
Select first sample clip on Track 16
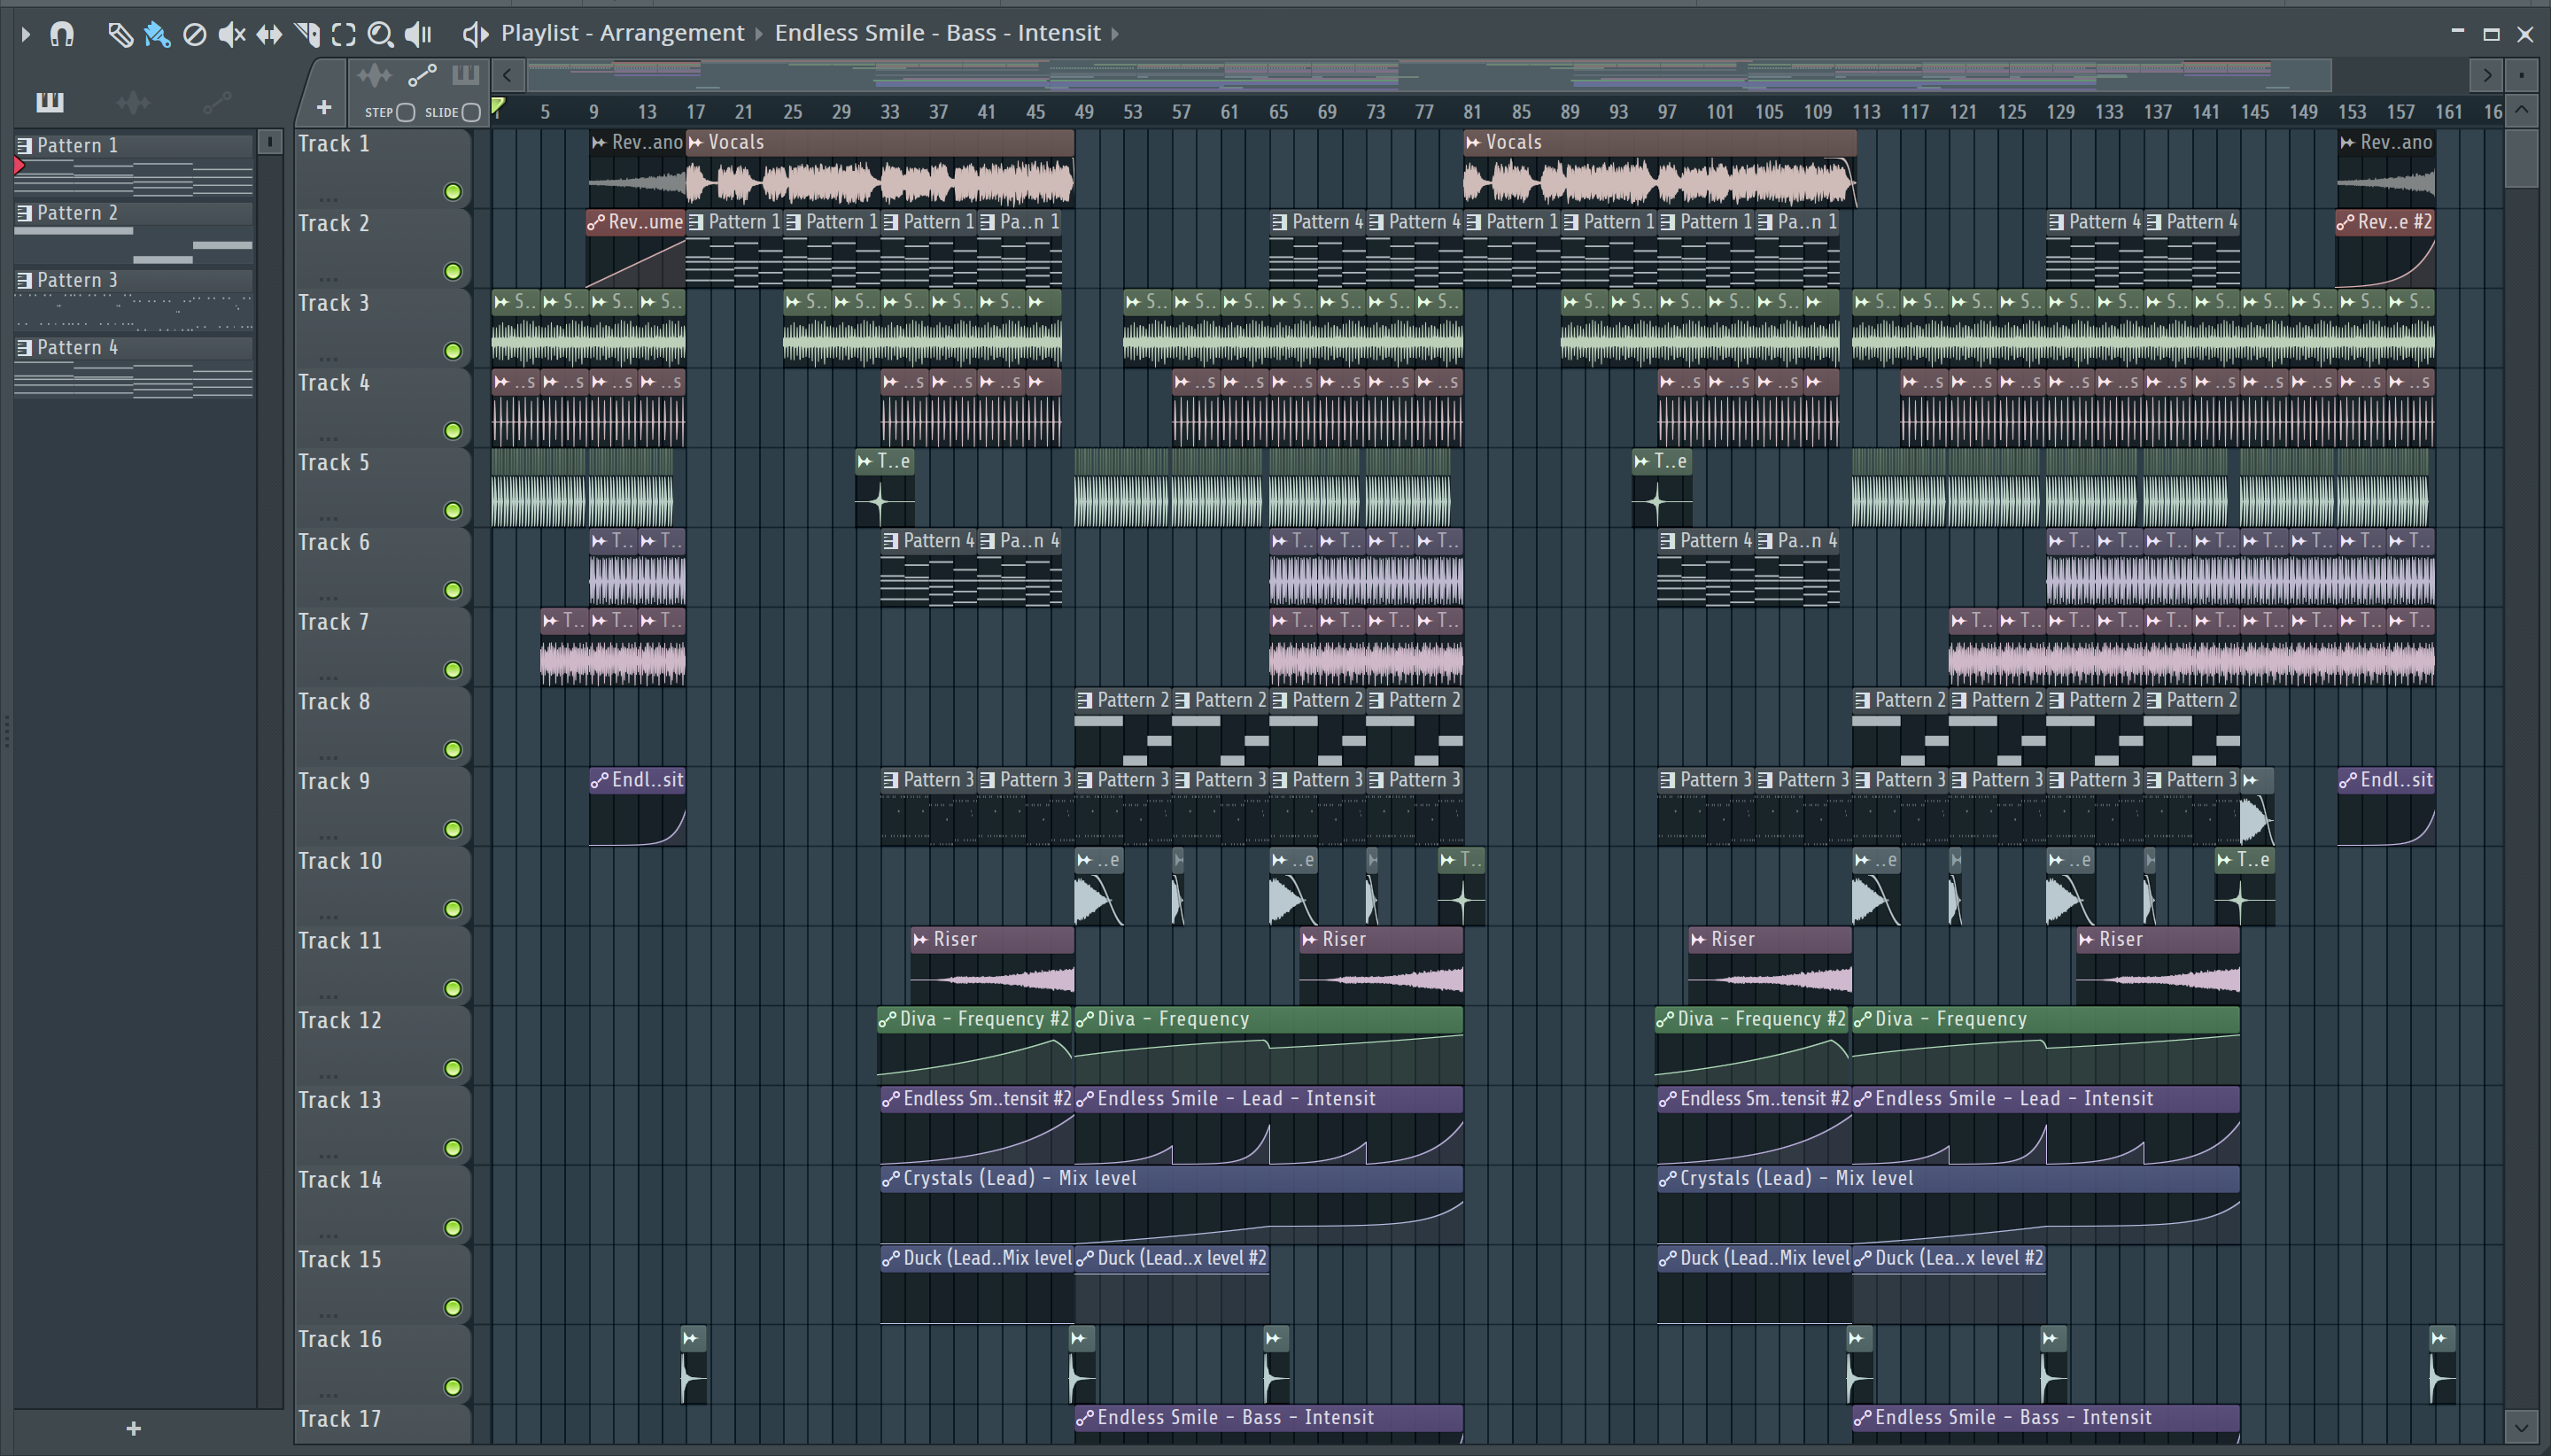[x=693, y=1365]
